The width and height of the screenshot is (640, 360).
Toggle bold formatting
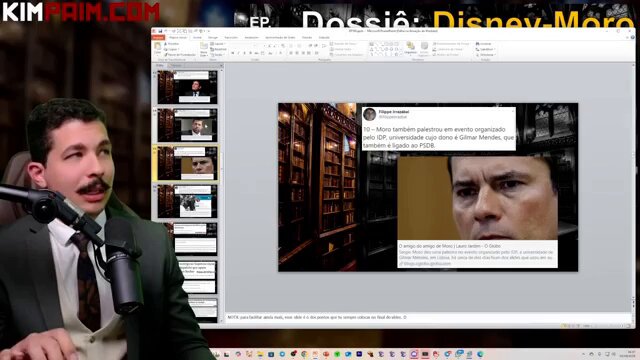point(232,53)
